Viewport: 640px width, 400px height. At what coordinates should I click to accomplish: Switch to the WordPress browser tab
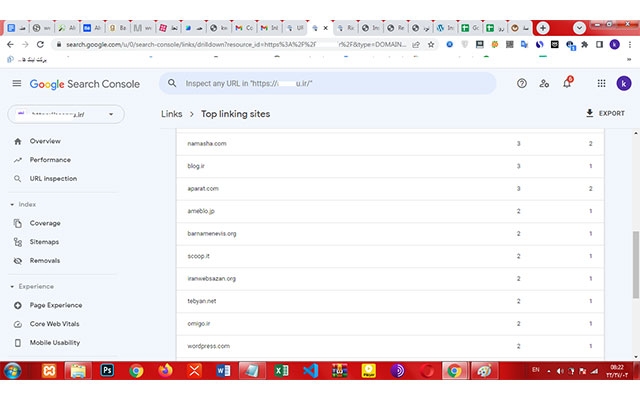(x=445, y=28)
